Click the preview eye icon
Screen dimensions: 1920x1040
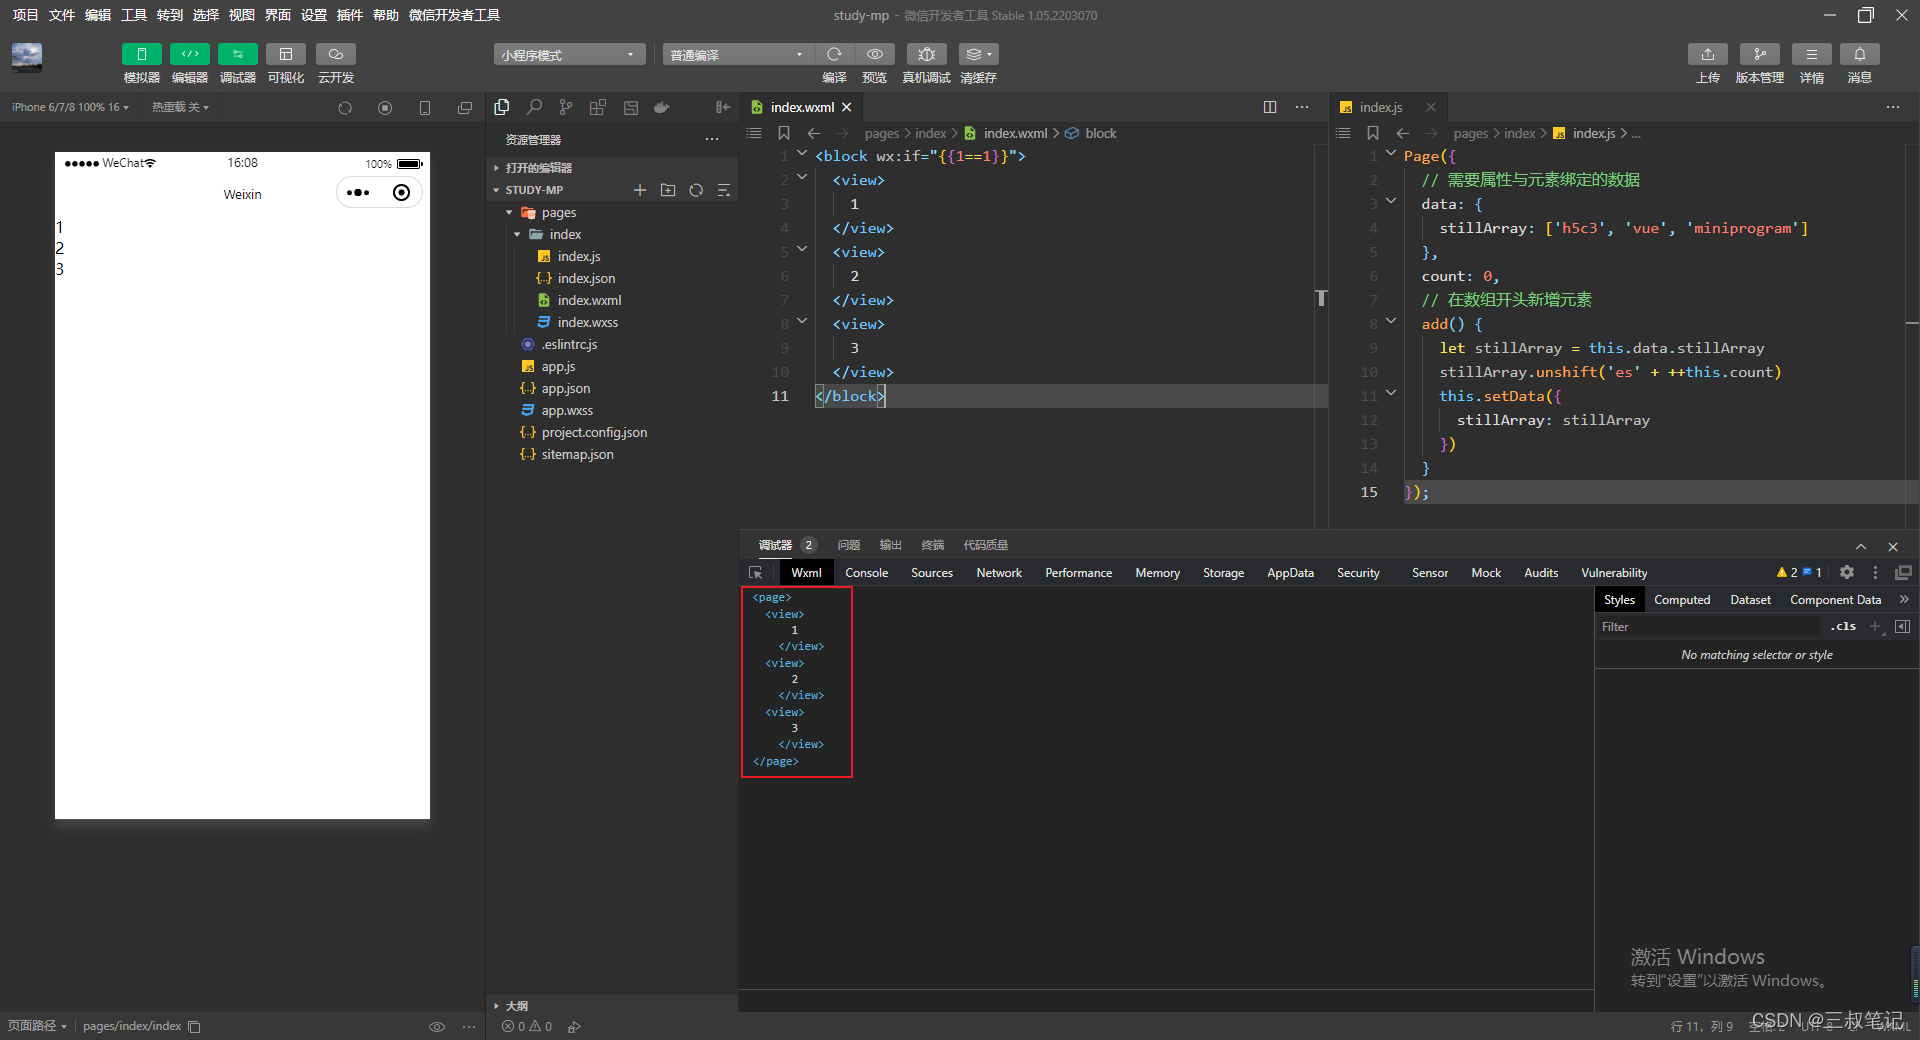[875, 54]
